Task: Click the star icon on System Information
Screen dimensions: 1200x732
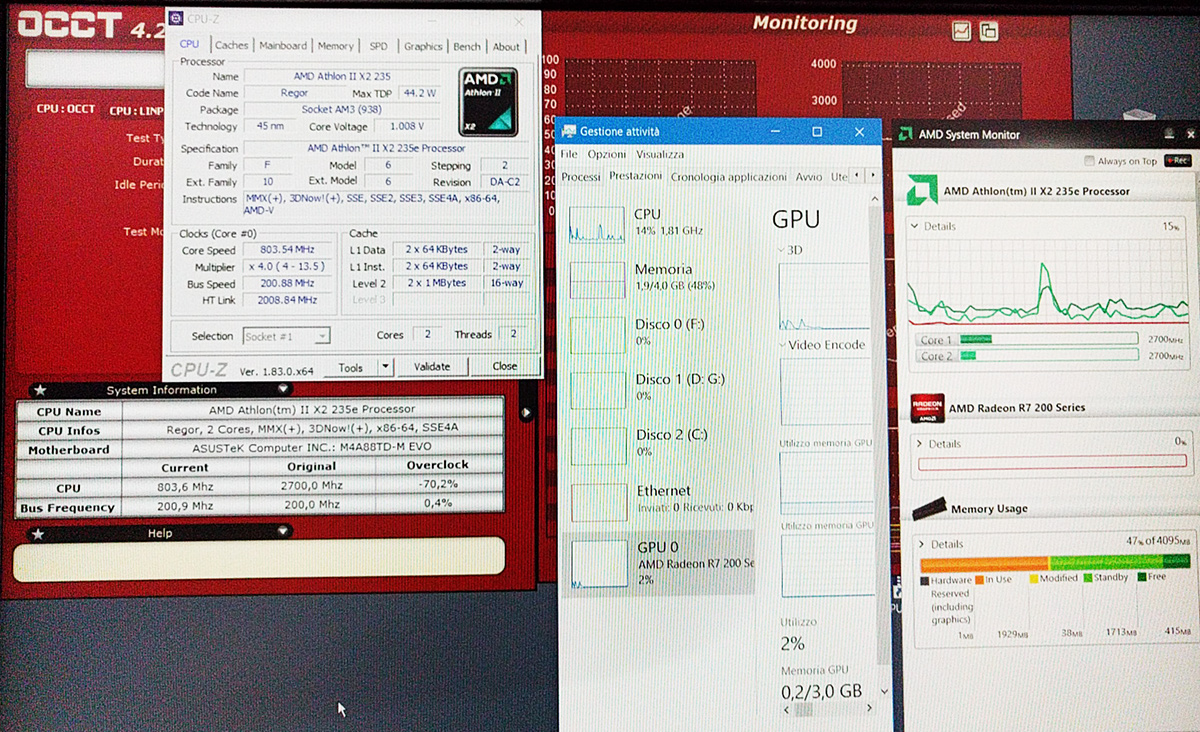Action: tap(39, 390)
